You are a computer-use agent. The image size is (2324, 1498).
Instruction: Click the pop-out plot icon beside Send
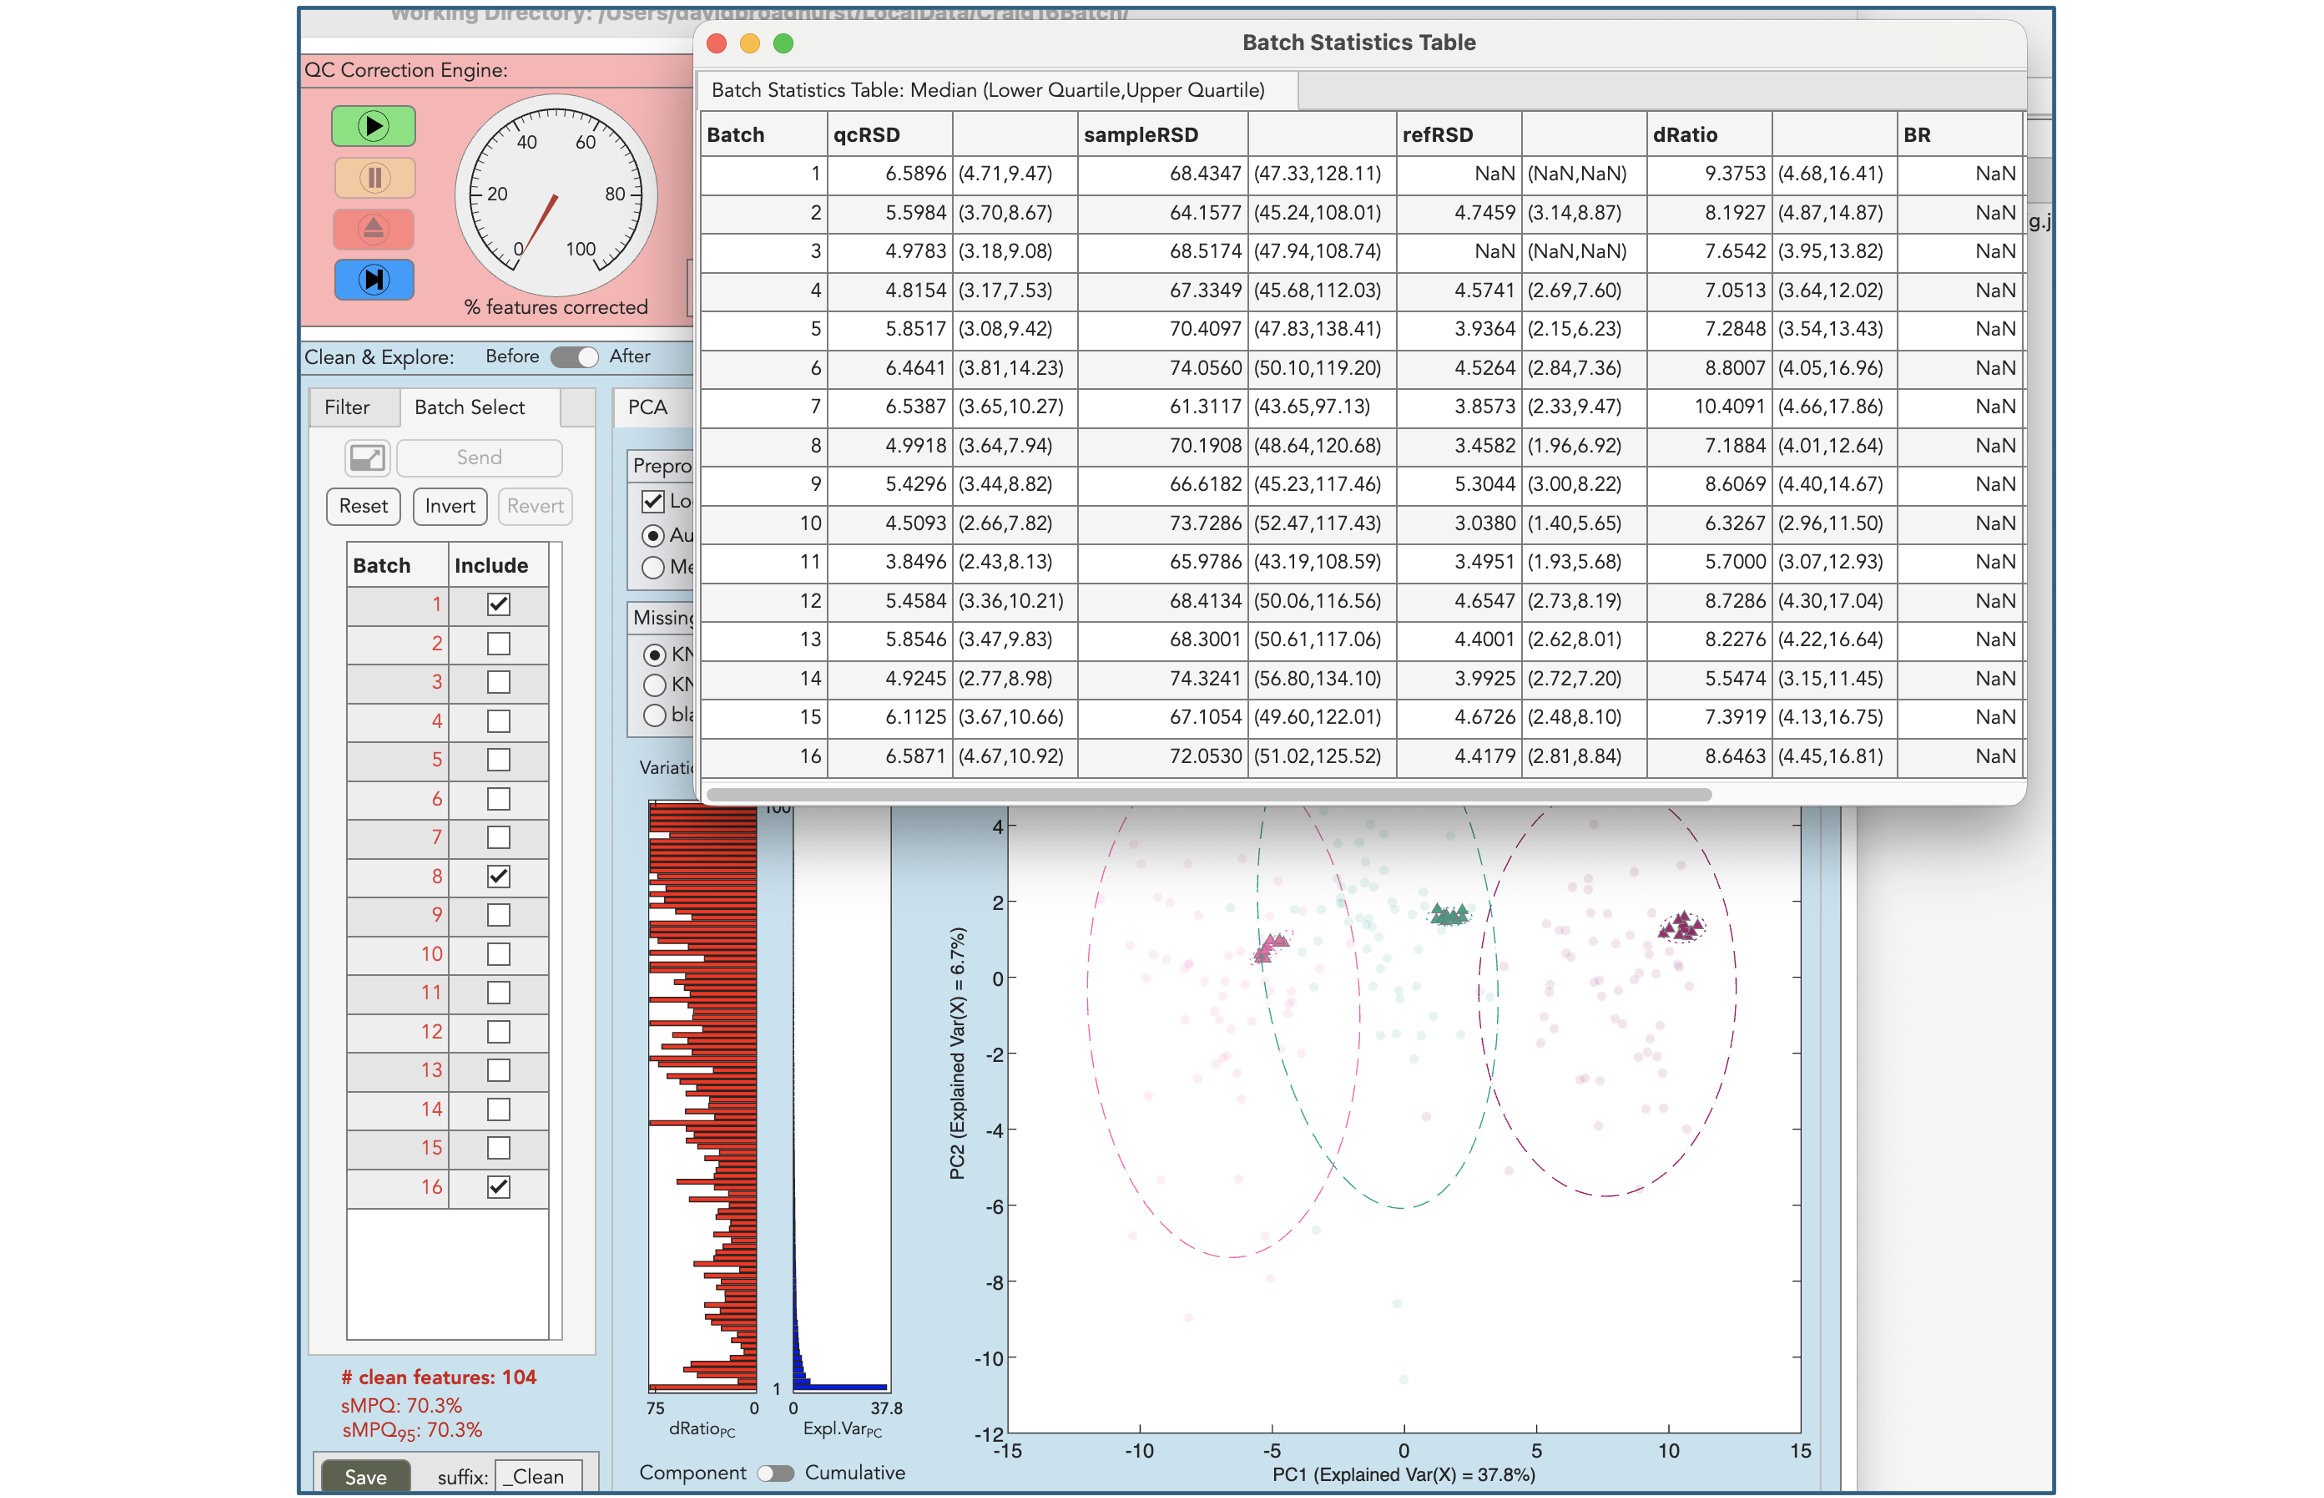click(x=366, y=457)
